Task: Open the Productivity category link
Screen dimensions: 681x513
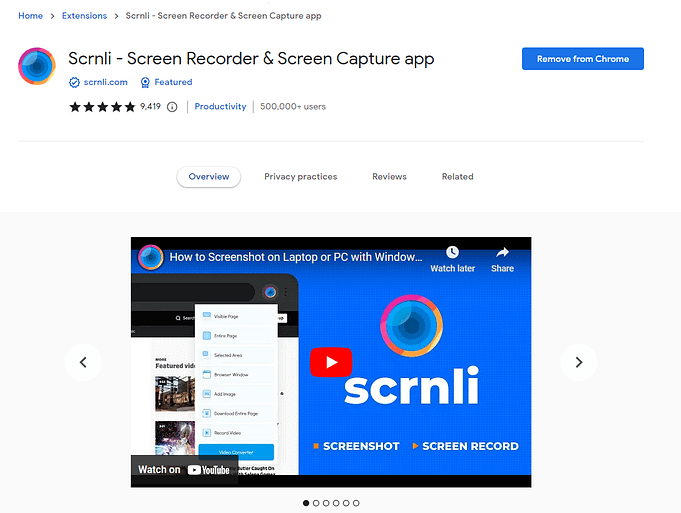Action: pyautogui.click(x=220, y=106)
